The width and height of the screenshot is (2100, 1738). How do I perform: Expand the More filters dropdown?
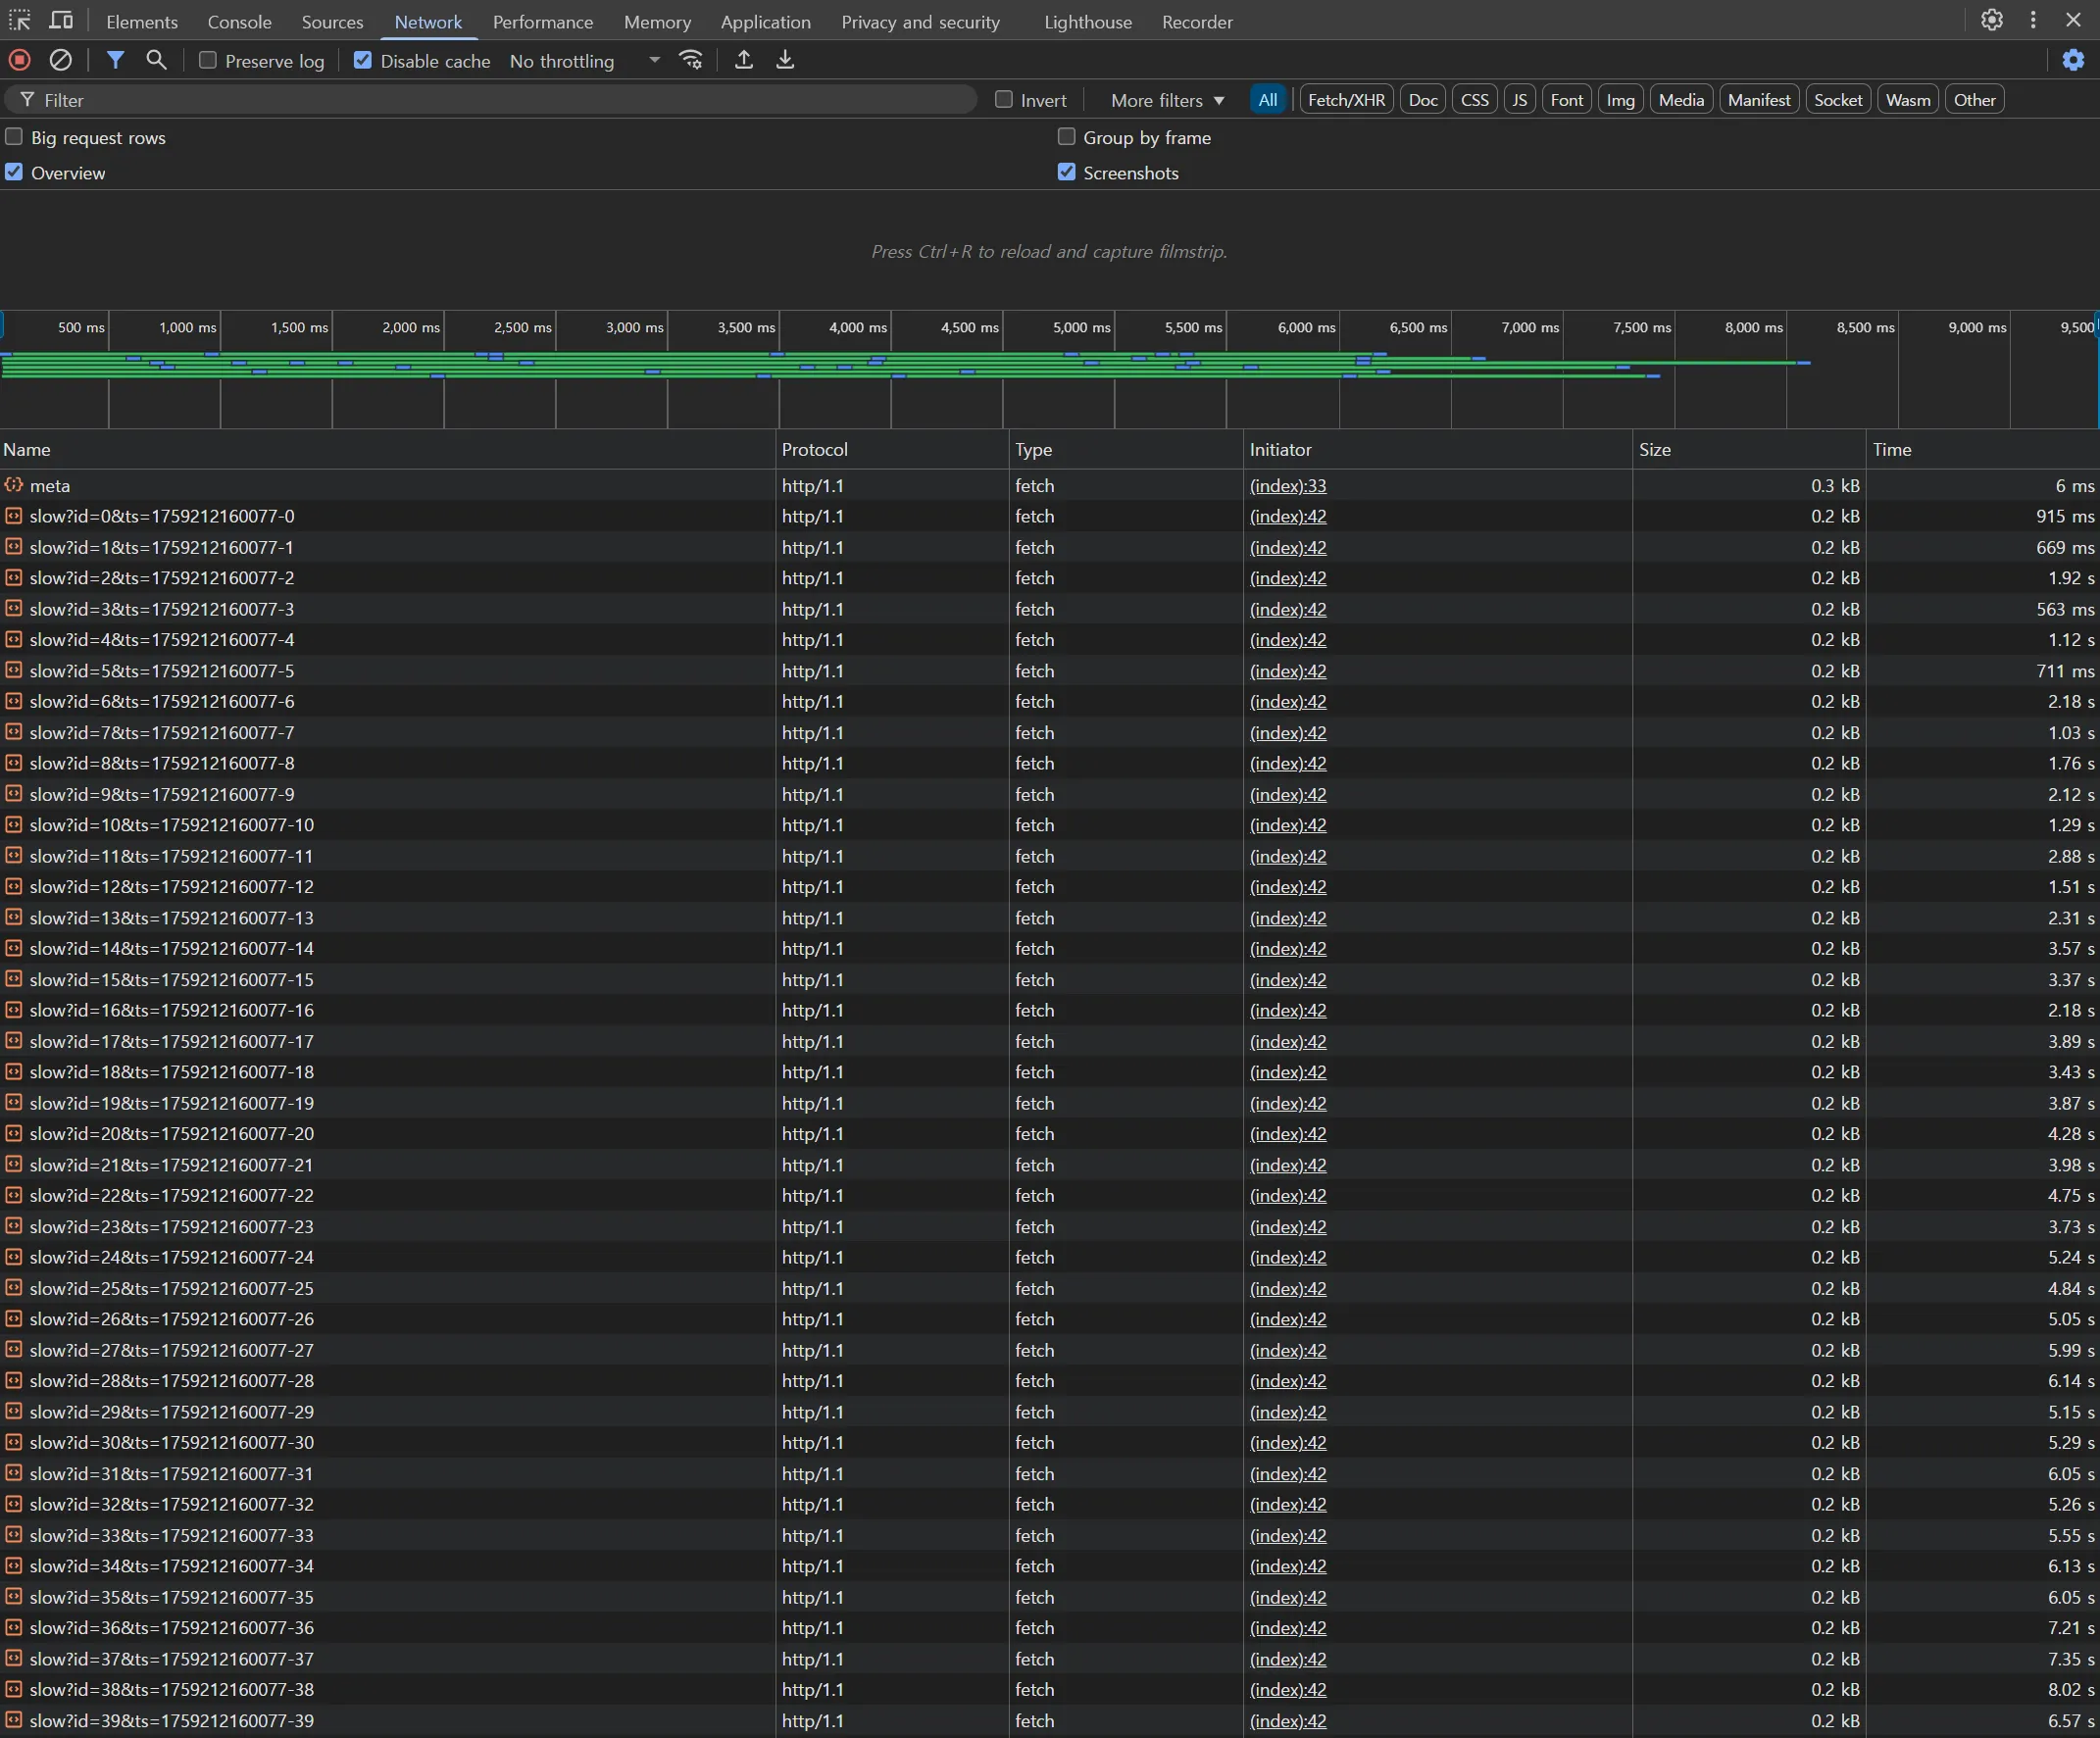[1167, 100]
